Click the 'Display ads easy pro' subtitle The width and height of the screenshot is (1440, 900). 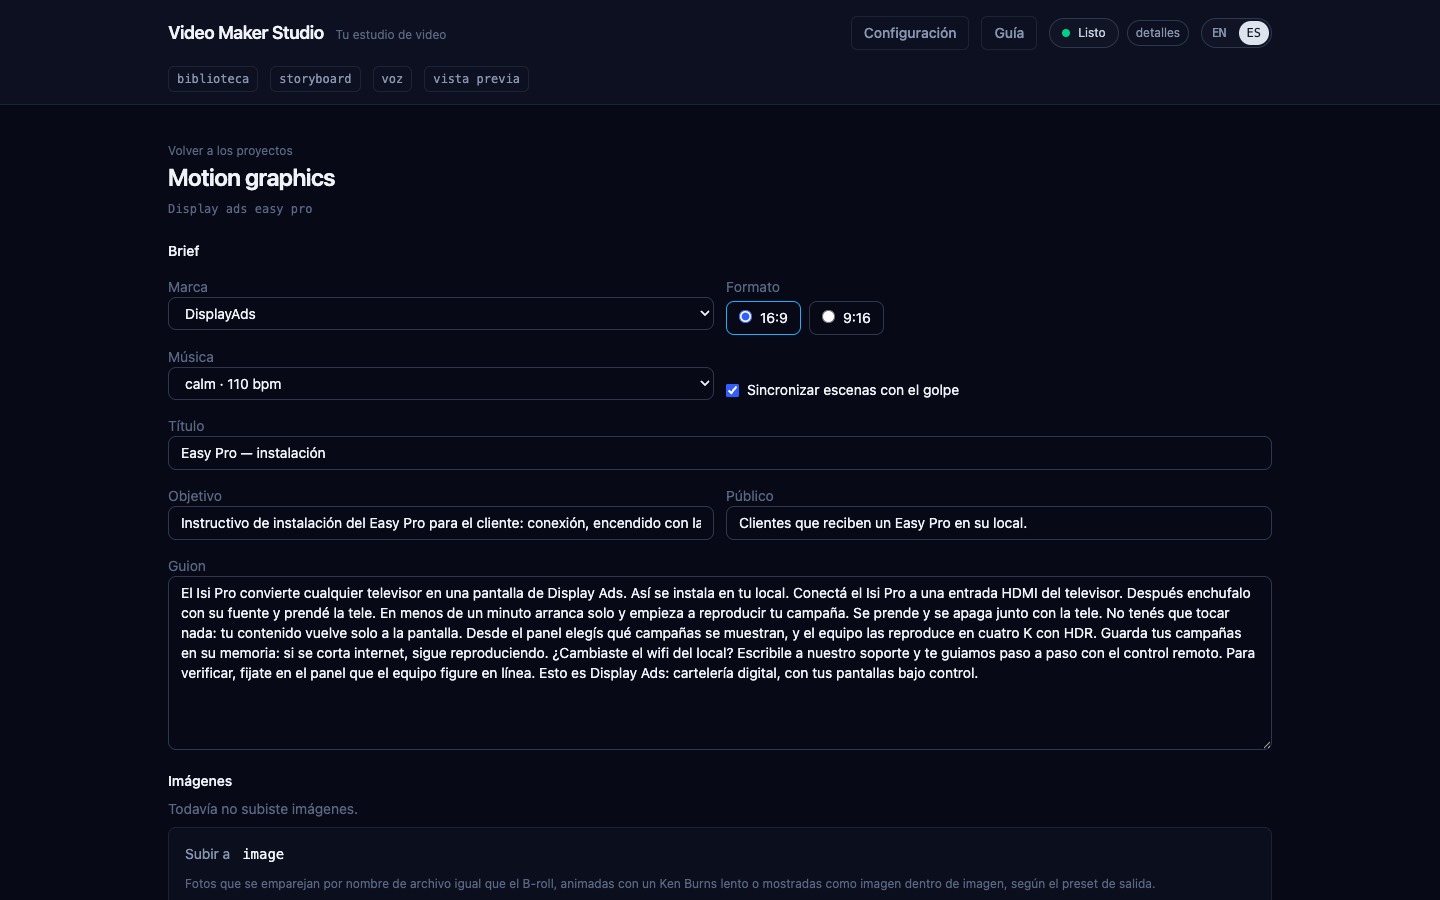[240, 209]
